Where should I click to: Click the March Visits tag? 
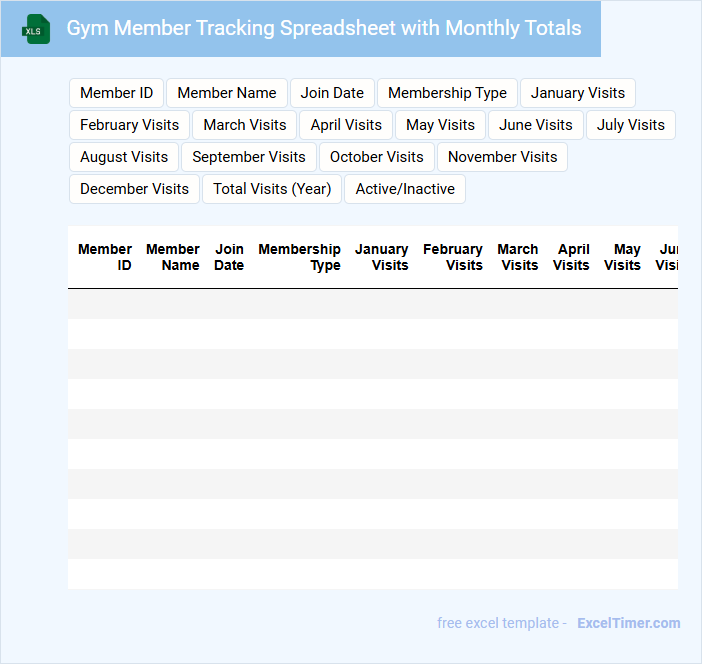pyautogui.click(x=245, y=125)
